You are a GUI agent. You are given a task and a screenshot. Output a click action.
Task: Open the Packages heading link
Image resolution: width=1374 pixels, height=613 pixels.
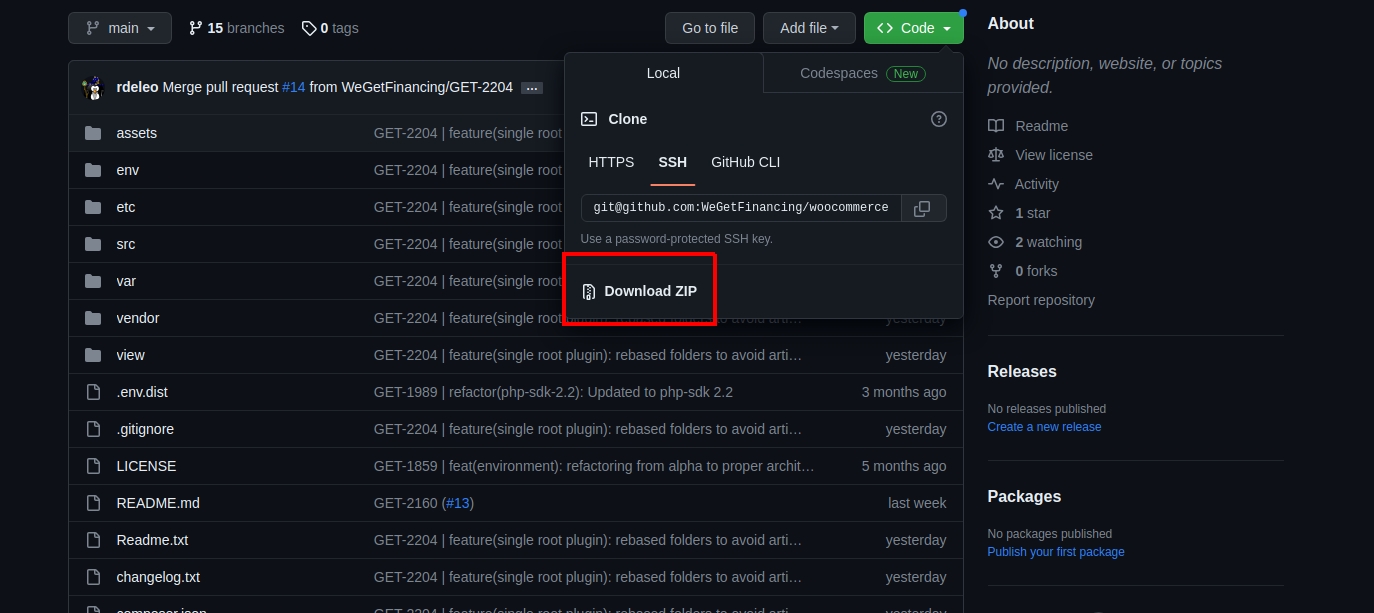pos(1024,496)
